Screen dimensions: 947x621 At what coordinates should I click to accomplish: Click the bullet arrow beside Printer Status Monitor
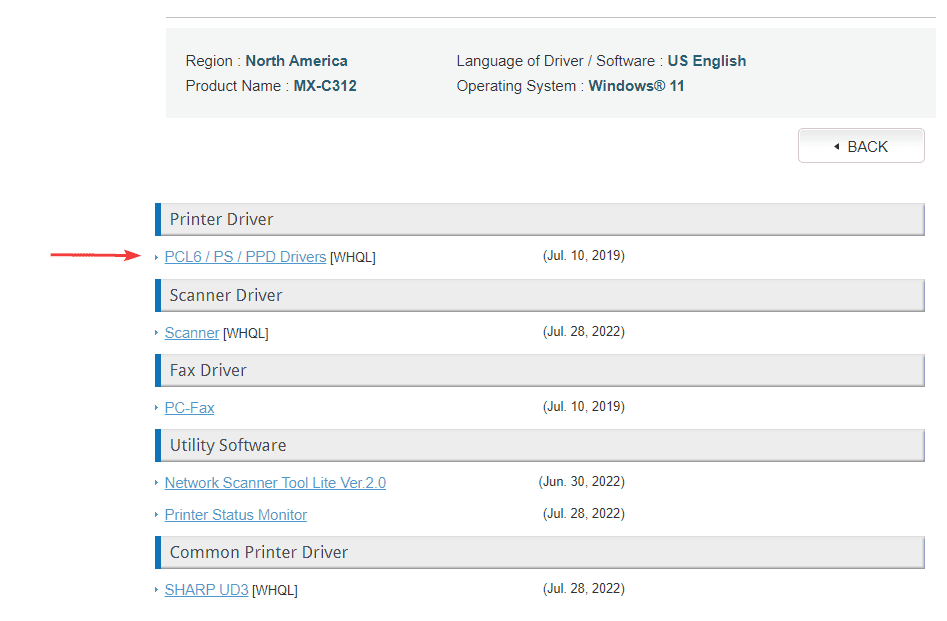tap(157, 515)
